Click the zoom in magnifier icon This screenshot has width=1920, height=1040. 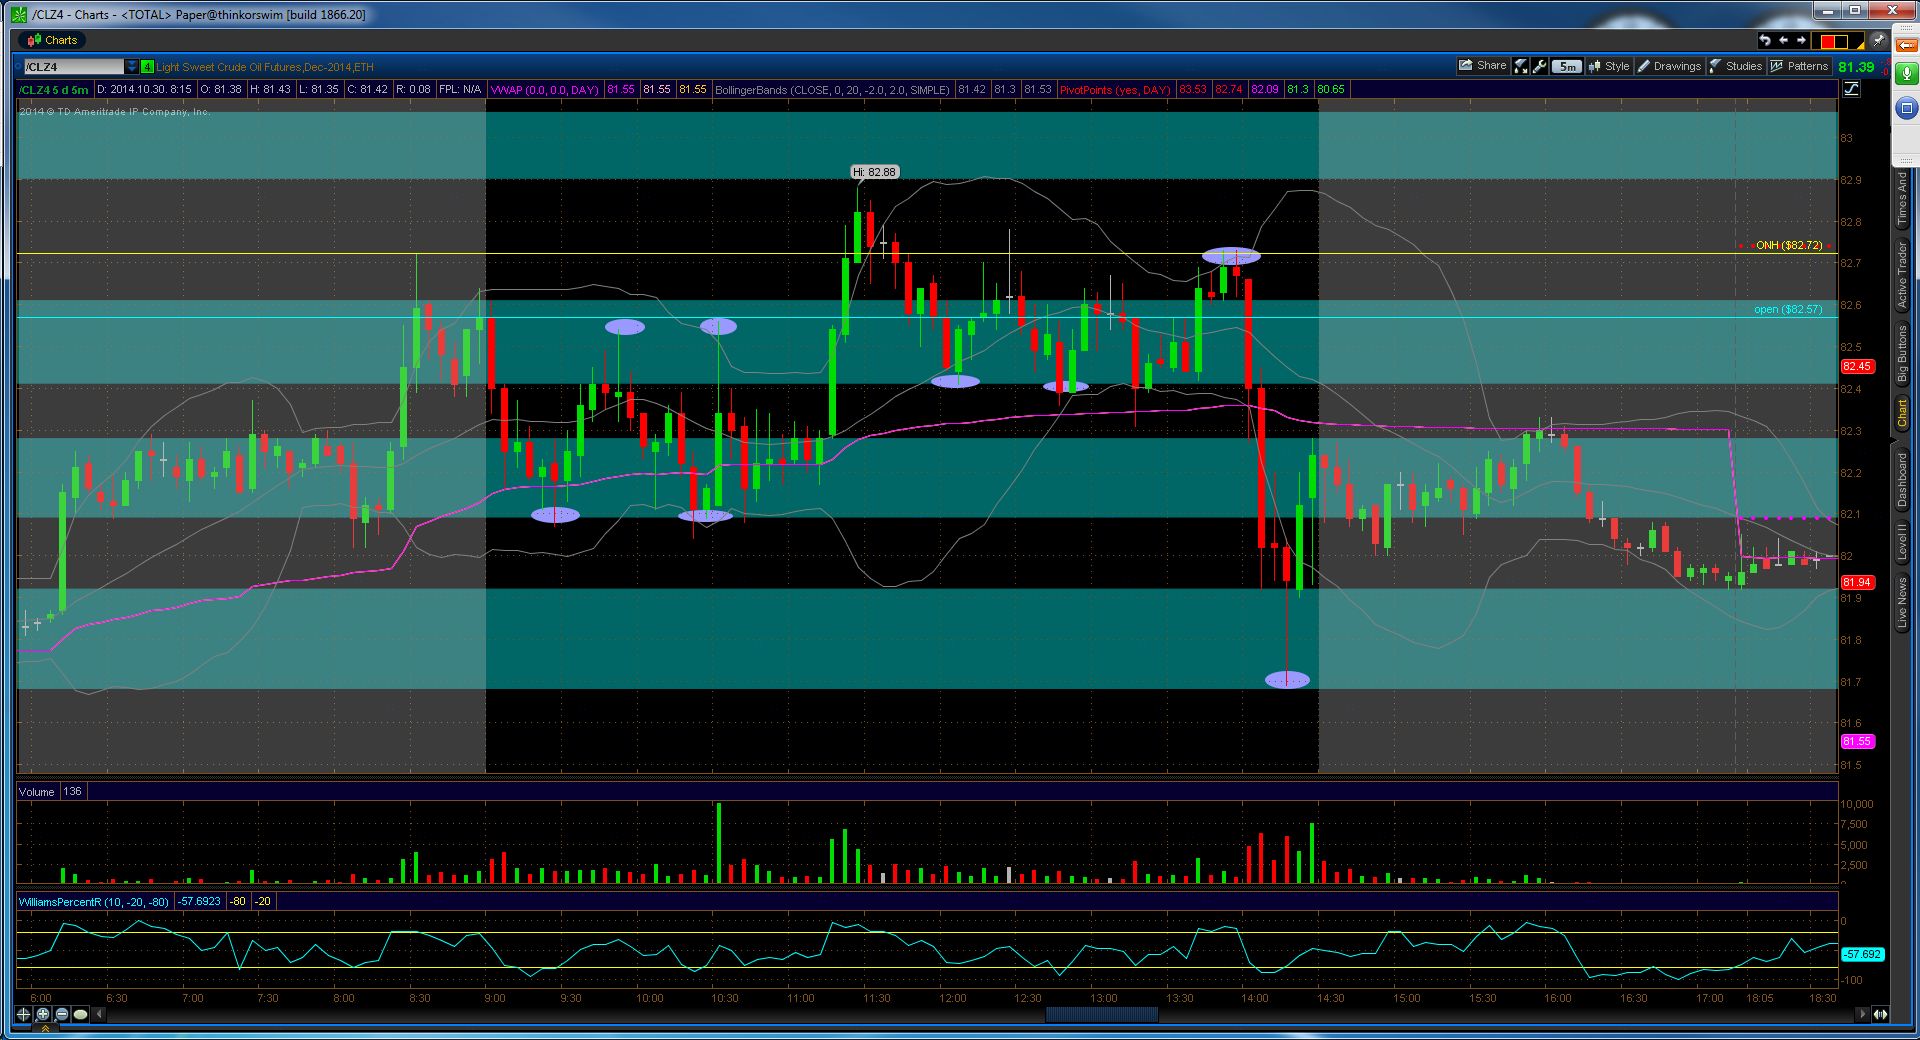43,1014
